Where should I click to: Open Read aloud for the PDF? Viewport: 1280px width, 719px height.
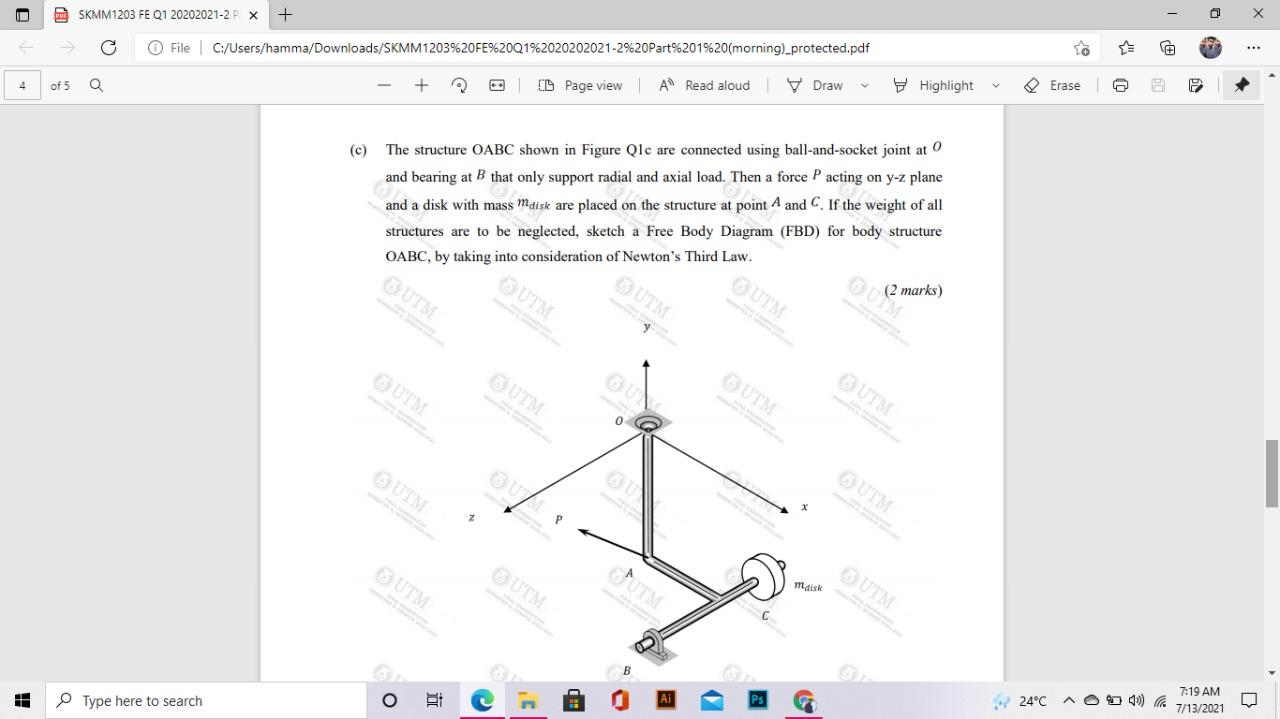tap(705, 85)
